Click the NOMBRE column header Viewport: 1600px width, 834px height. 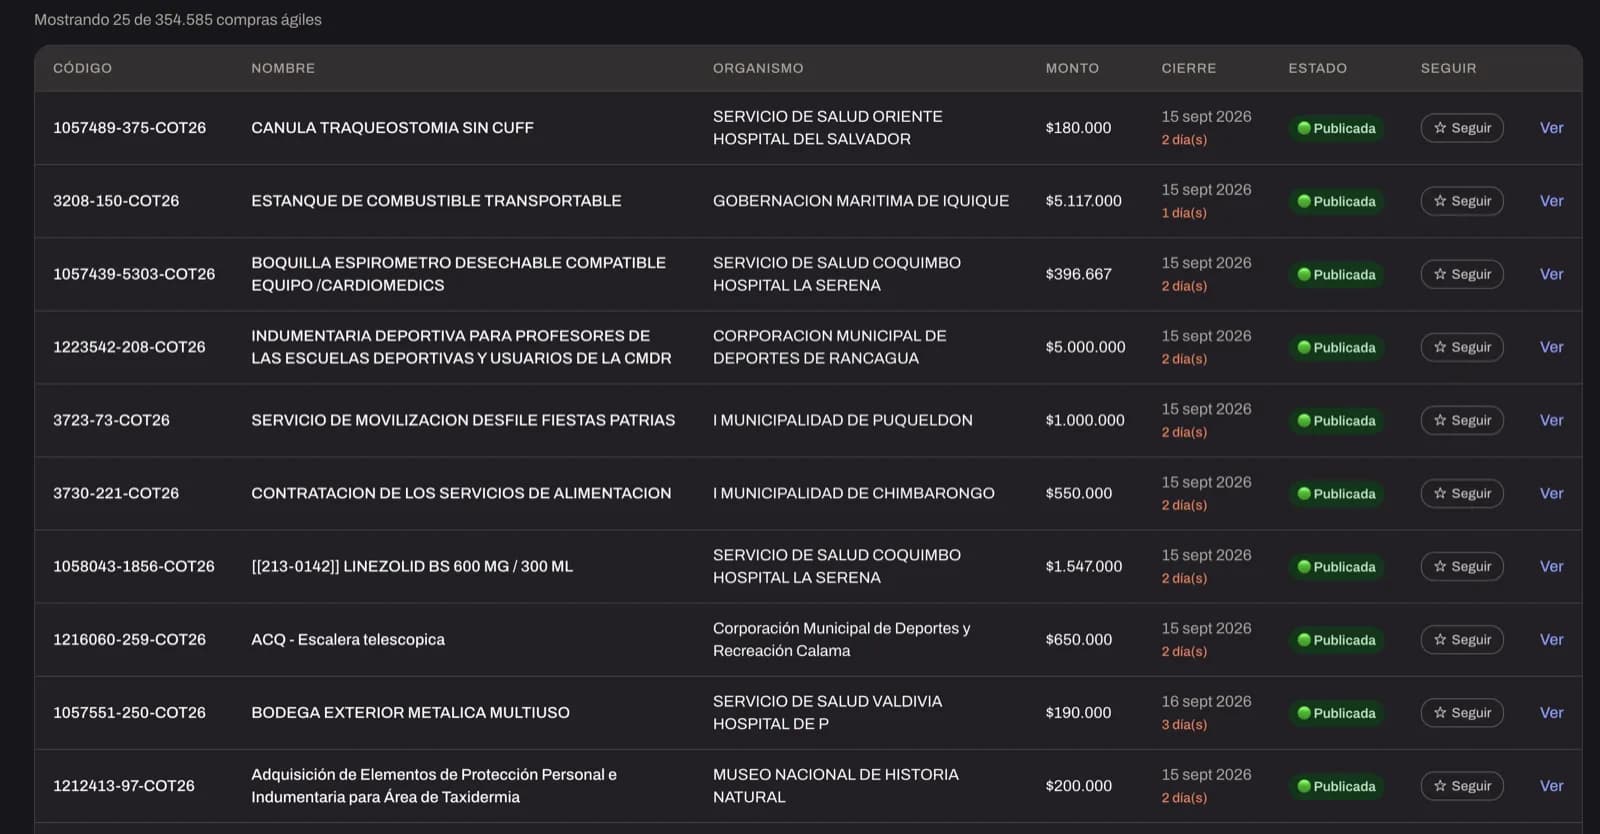(x=283, y=68)
